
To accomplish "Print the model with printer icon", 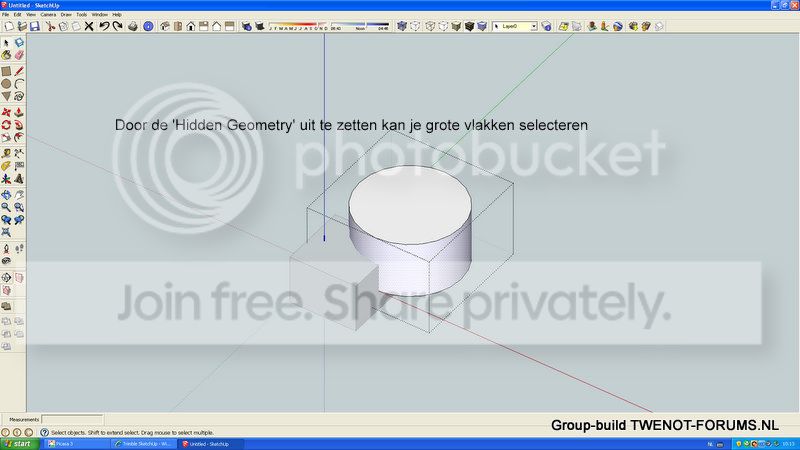I will coord(133,26).
